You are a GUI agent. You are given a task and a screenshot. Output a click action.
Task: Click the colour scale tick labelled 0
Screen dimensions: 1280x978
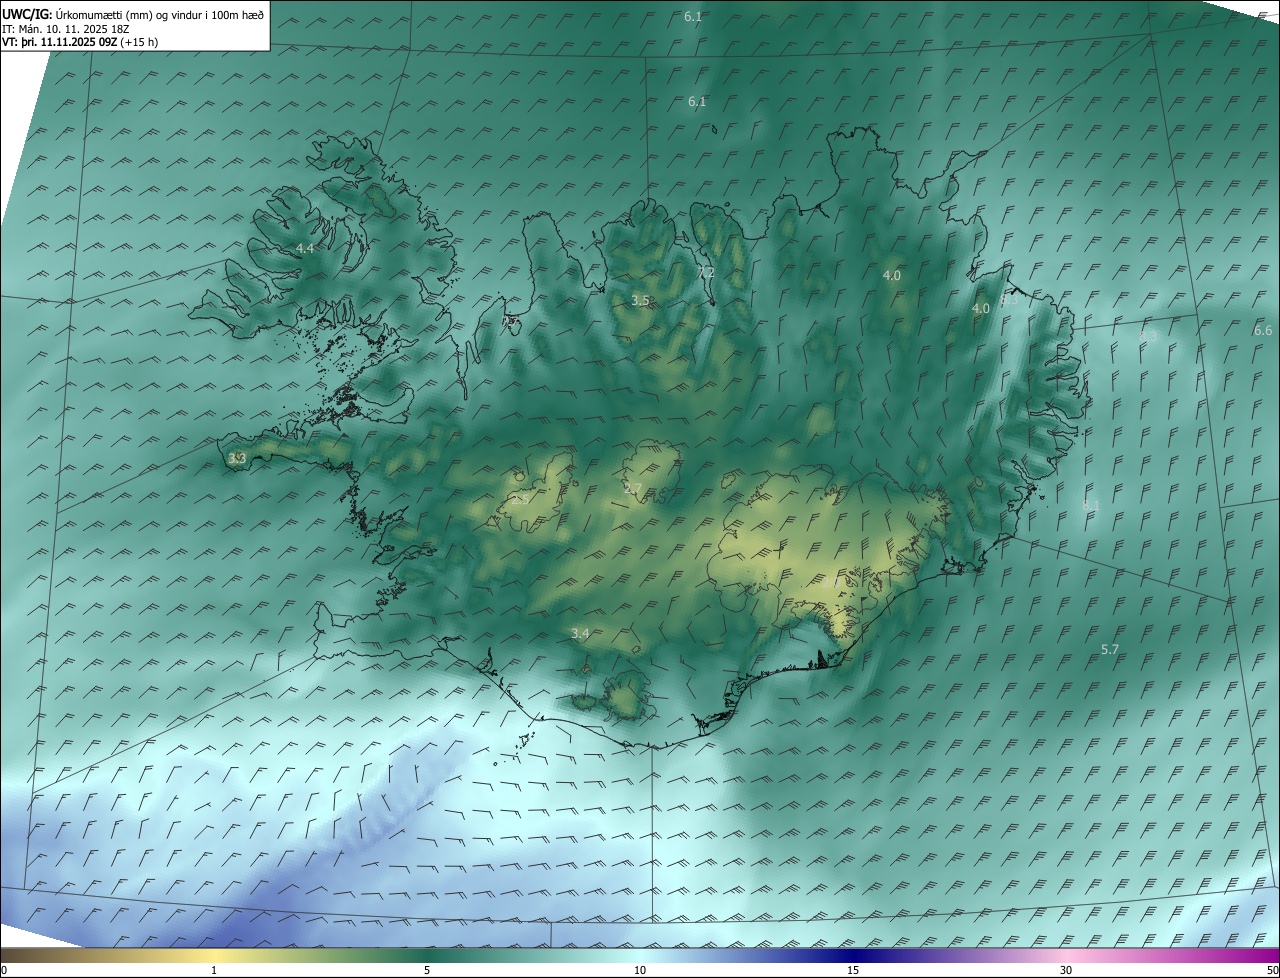point(4,970)
